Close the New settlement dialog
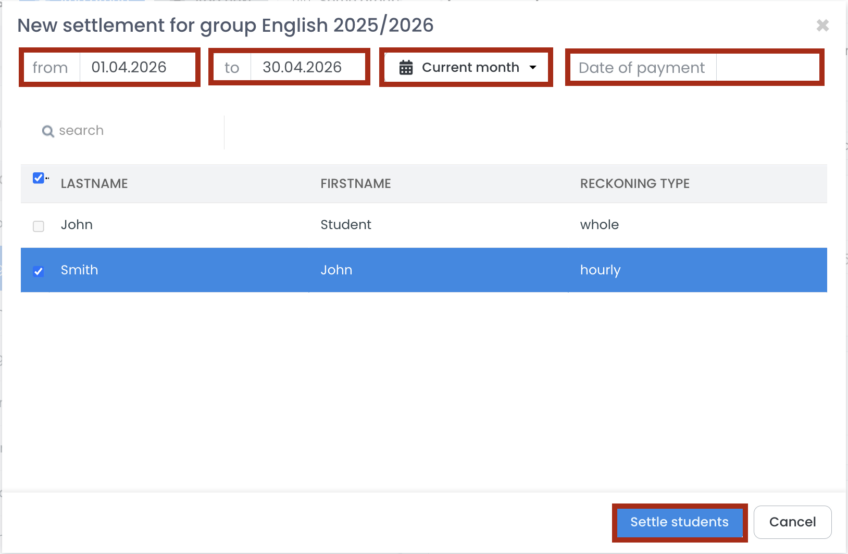 coord(822,25)
